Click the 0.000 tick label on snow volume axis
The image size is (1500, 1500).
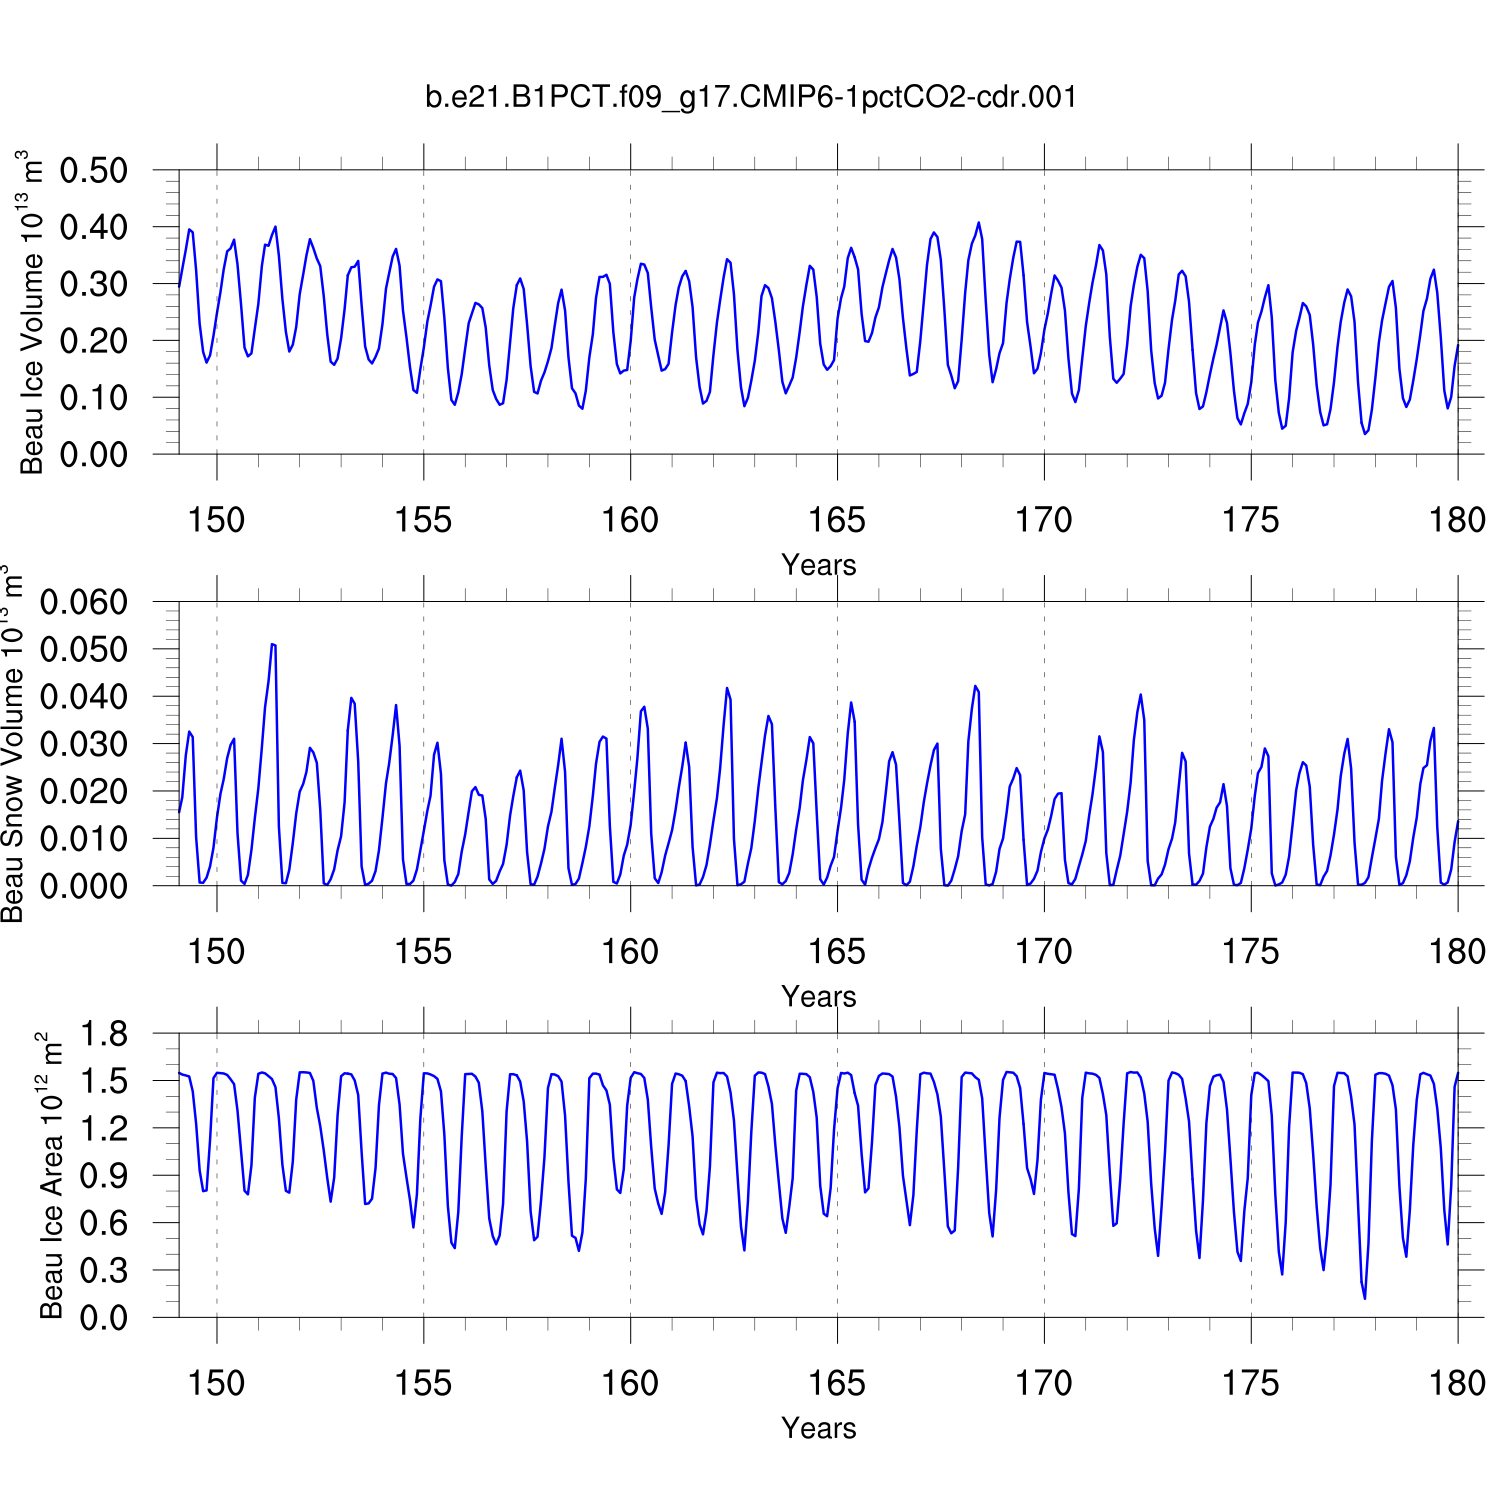pos(84,886)
